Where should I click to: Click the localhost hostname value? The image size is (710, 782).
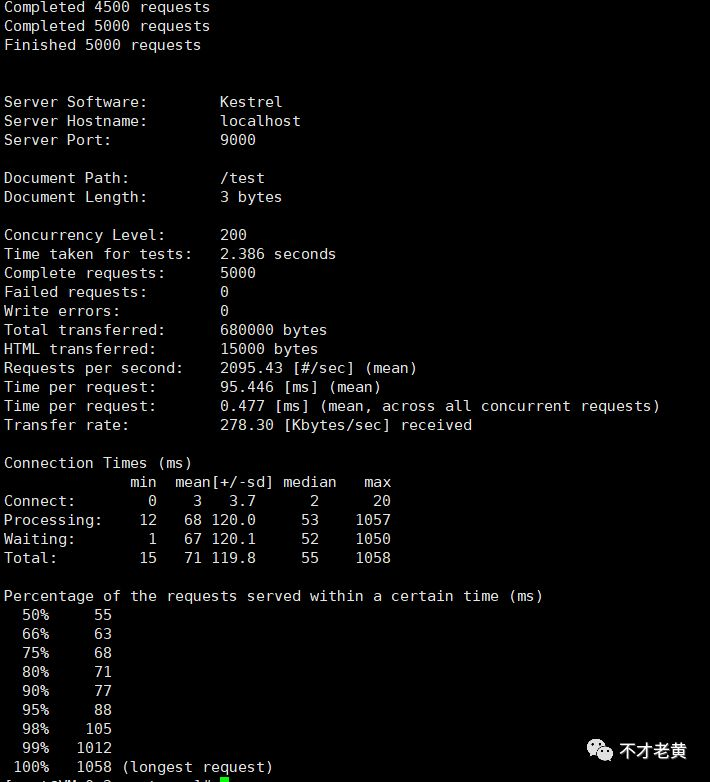point(260,121)
